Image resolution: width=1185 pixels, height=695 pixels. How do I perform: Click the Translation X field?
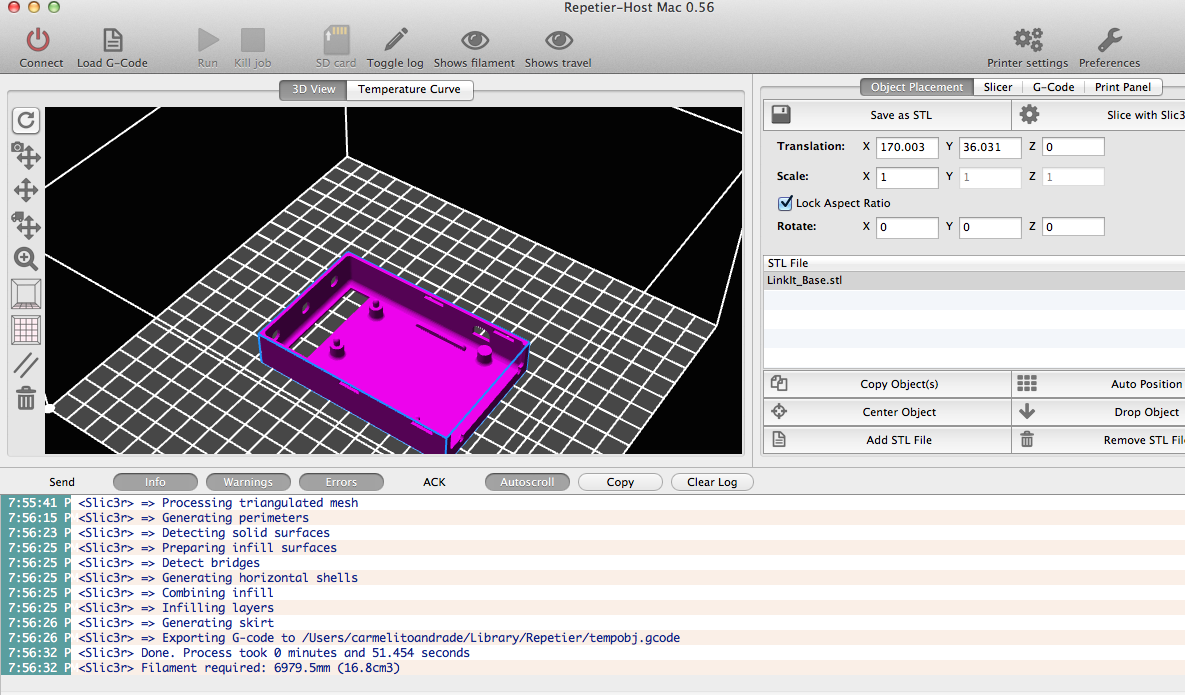907,147
